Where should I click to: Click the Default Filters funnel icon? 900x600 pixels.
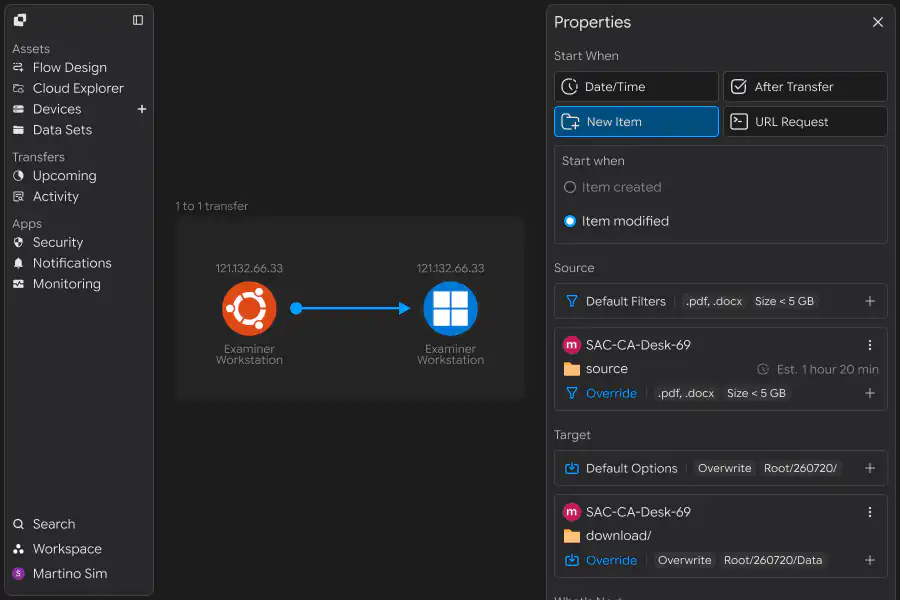tap(572, 301)
